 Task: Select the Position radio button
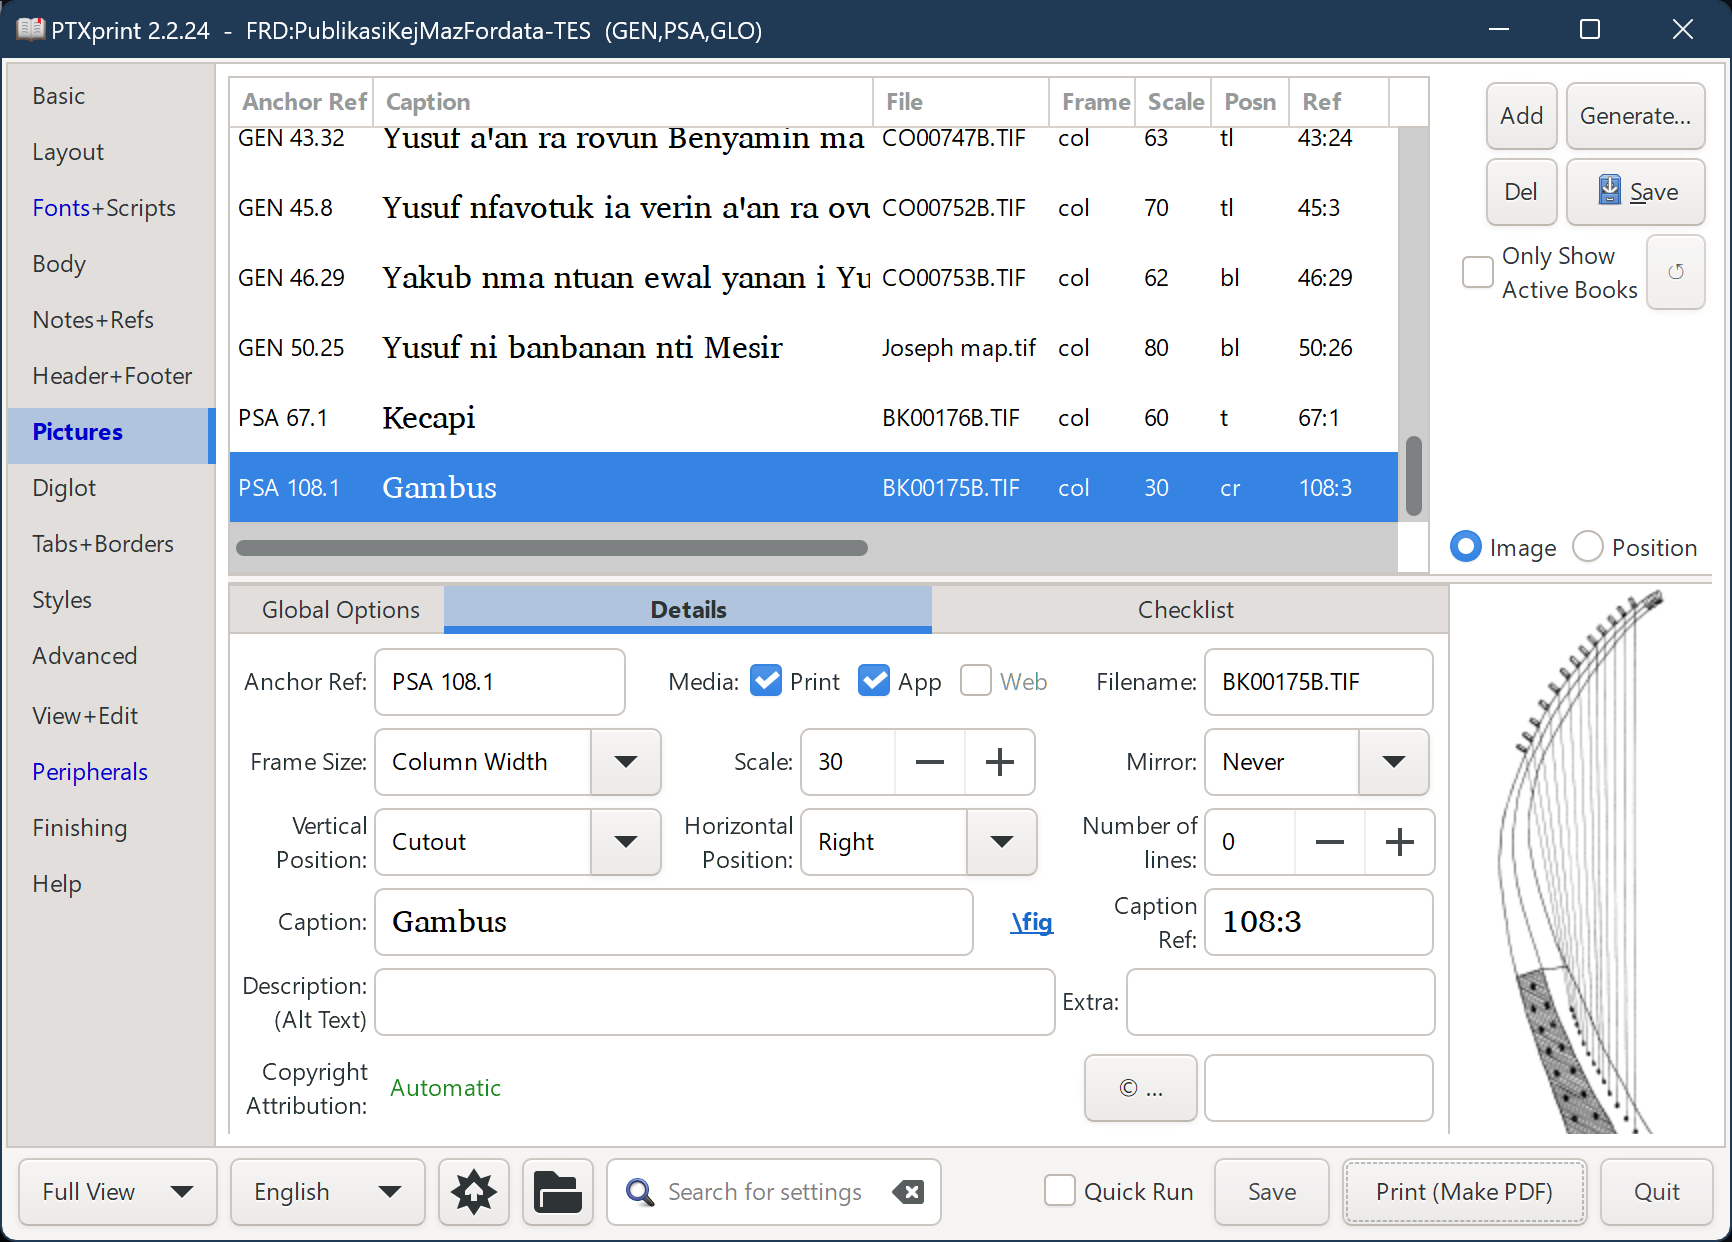point(1587,546)
